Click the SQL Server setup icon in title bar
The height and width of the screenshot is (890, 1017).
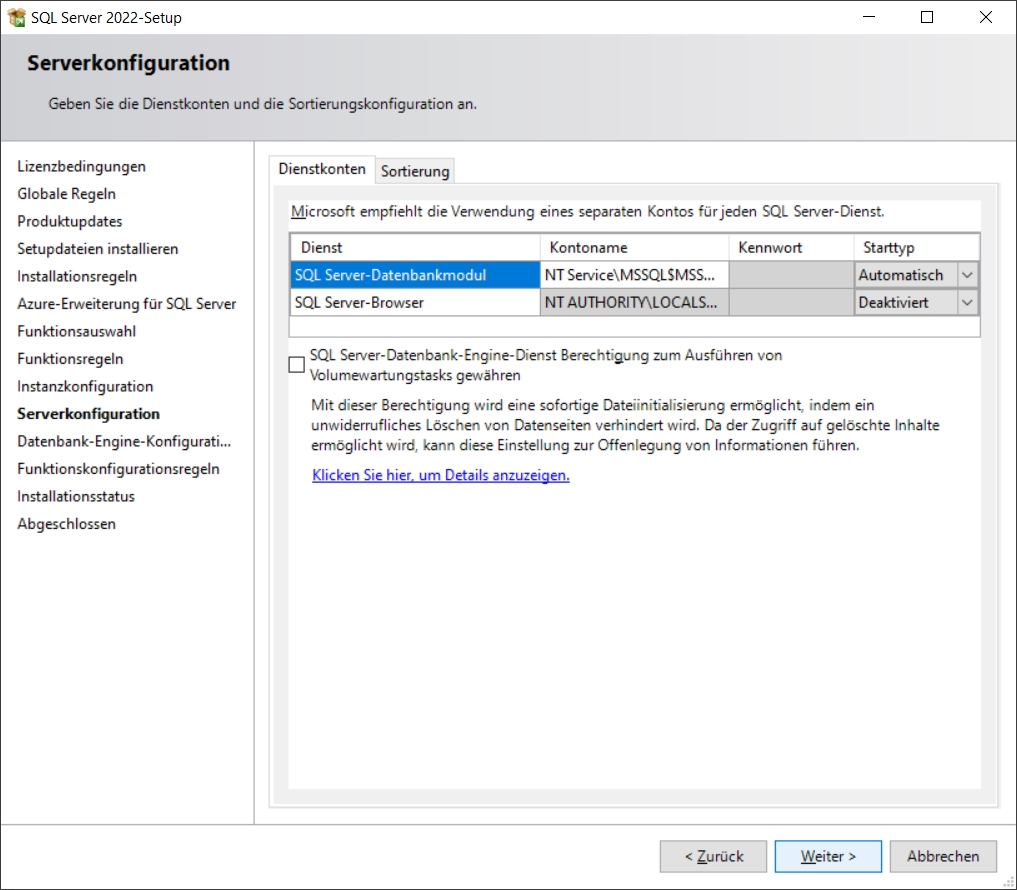pos(16,18)
